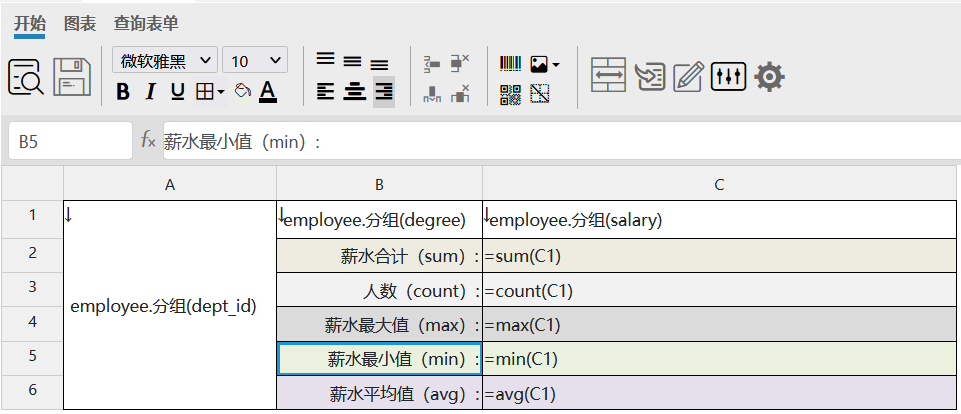Select cell 薪水合计（sum）
The image size is (961, 414).
coord(379,256)
